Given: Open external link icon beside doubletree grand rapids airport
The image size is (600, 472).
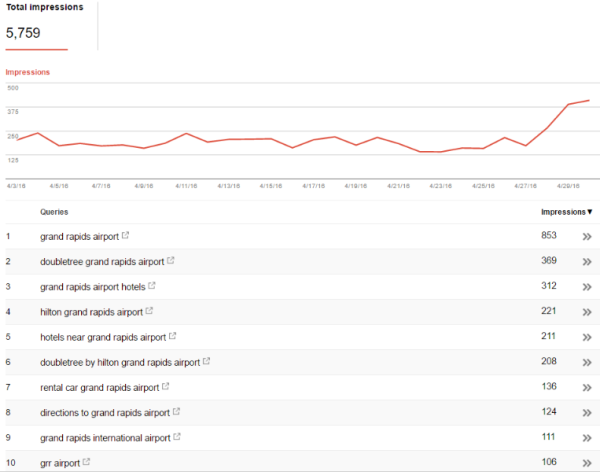Looking at the screenshot, I should point(171,262).
